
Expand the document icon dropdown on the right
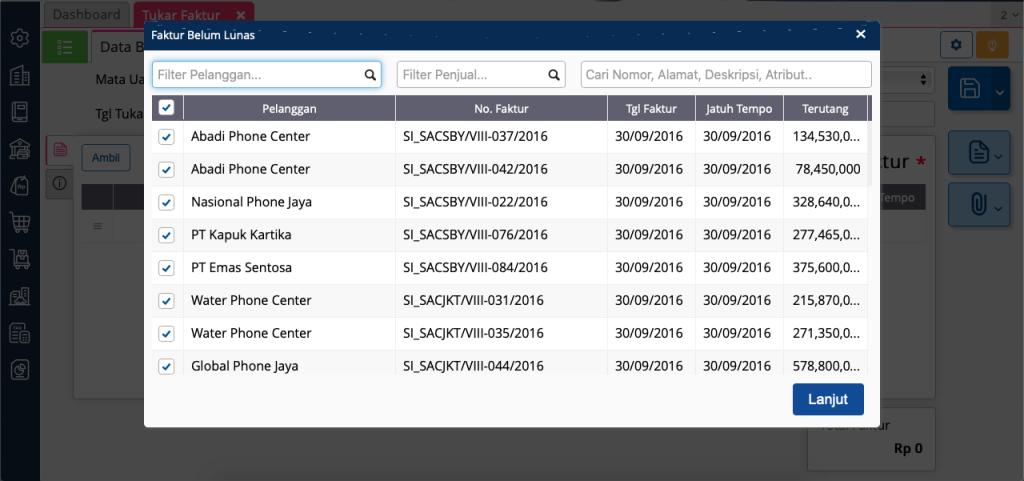998,153
